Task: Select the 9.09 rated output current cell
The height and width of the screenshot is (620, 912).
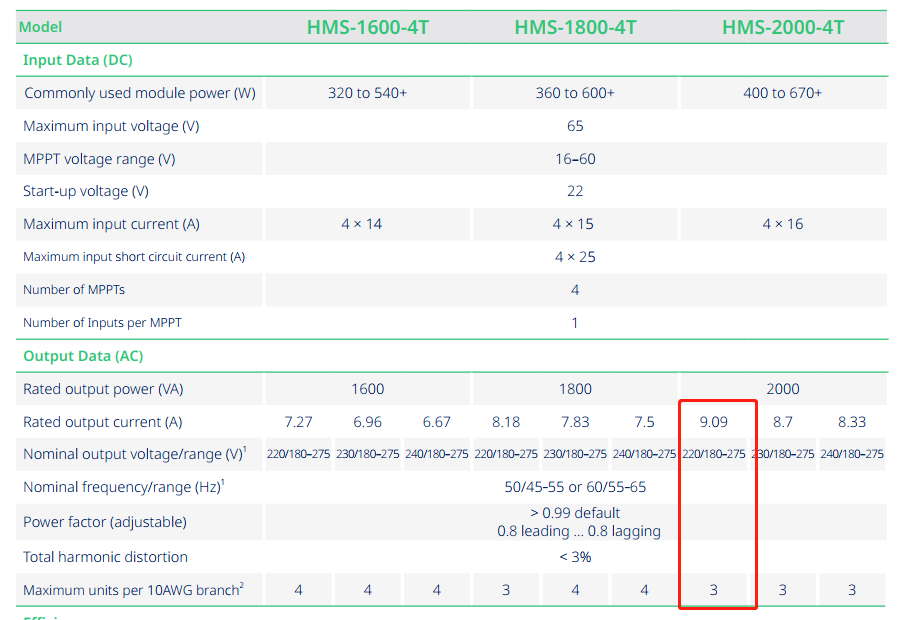Action: pyautogui.click(x=713, y=422)
